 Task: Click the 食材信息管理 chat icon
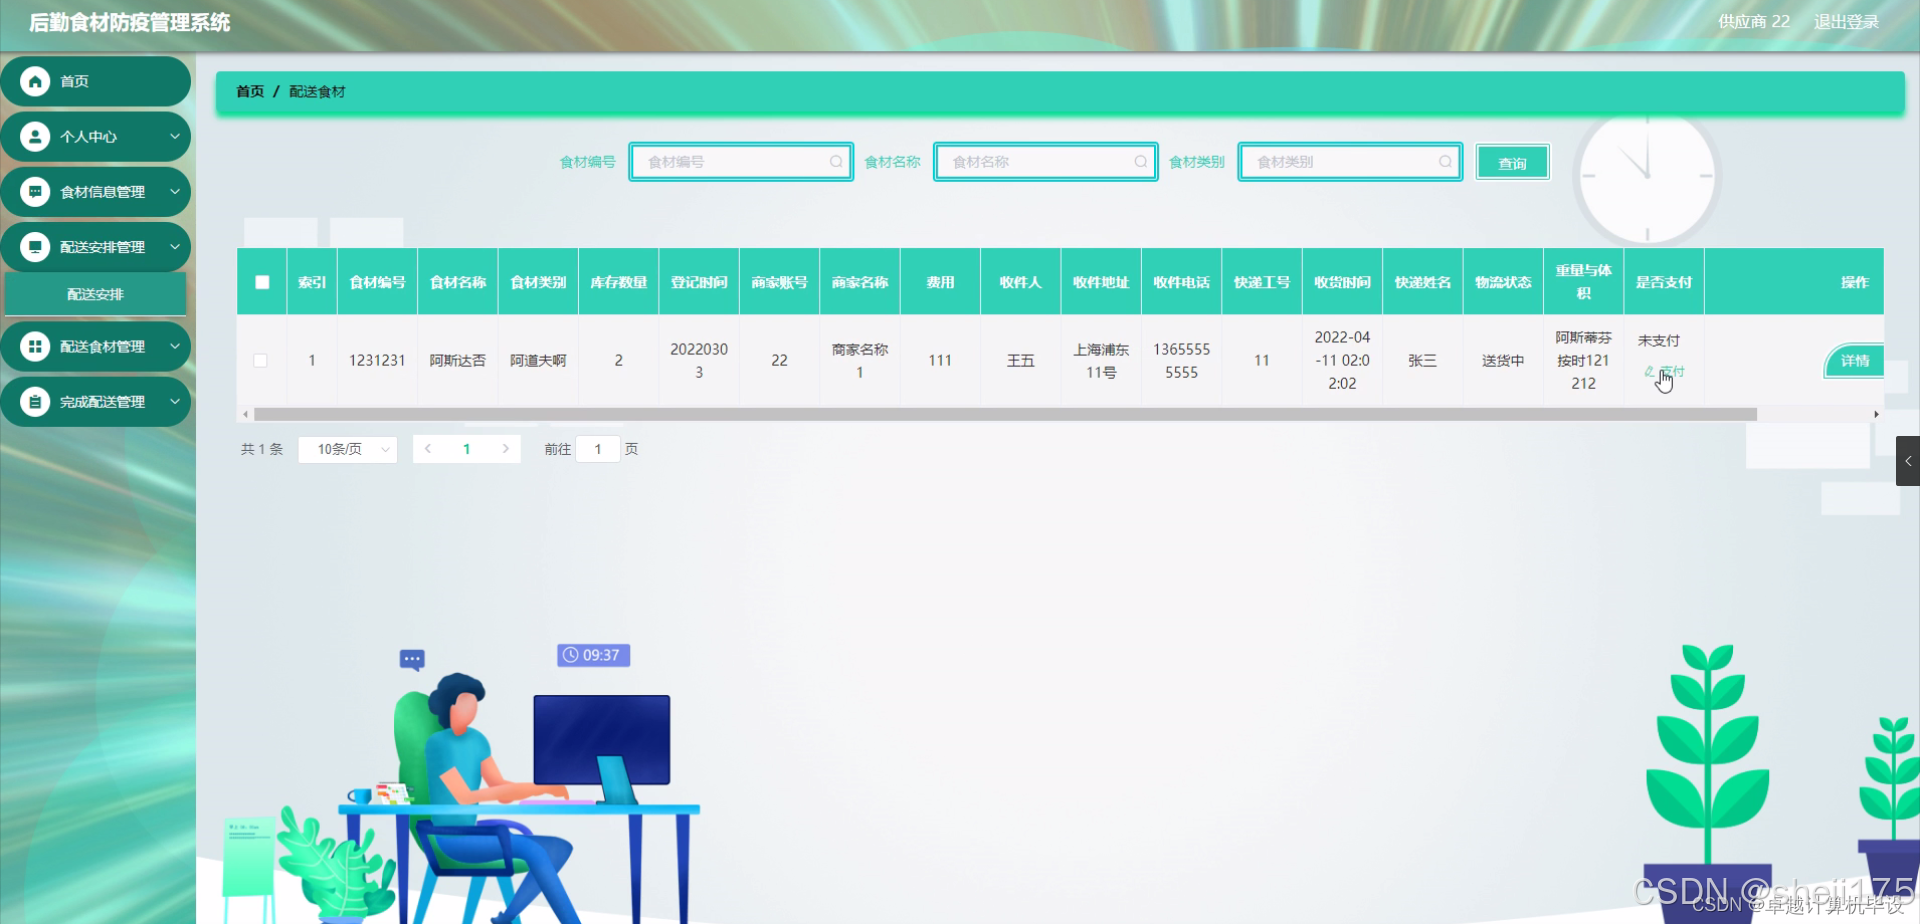(x=35, y=192)
